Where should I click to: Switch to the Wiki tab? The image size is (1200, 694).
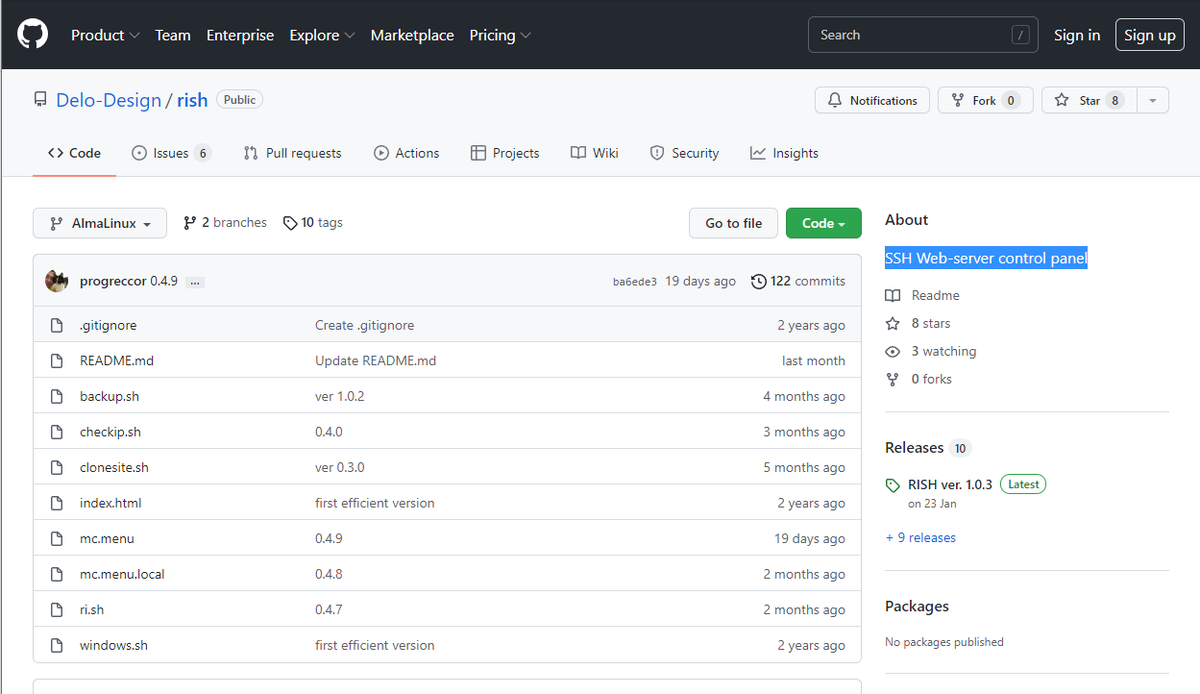(x=594, y=153)
